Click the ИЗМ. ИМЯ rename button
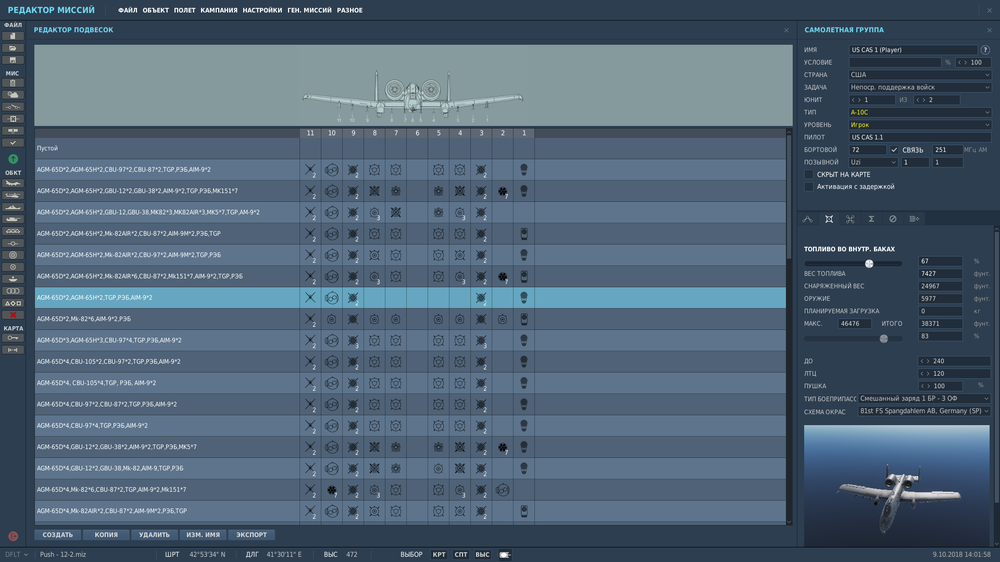This screenshot has height=562, width=1000. coord(203,535)
